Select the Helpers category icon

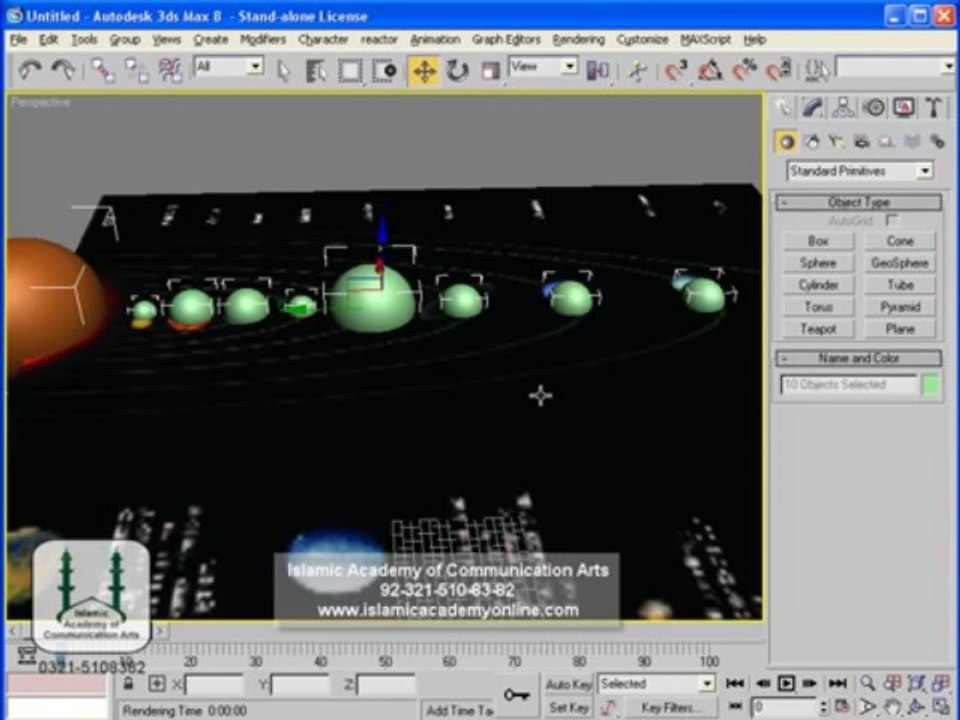[887, 142]
